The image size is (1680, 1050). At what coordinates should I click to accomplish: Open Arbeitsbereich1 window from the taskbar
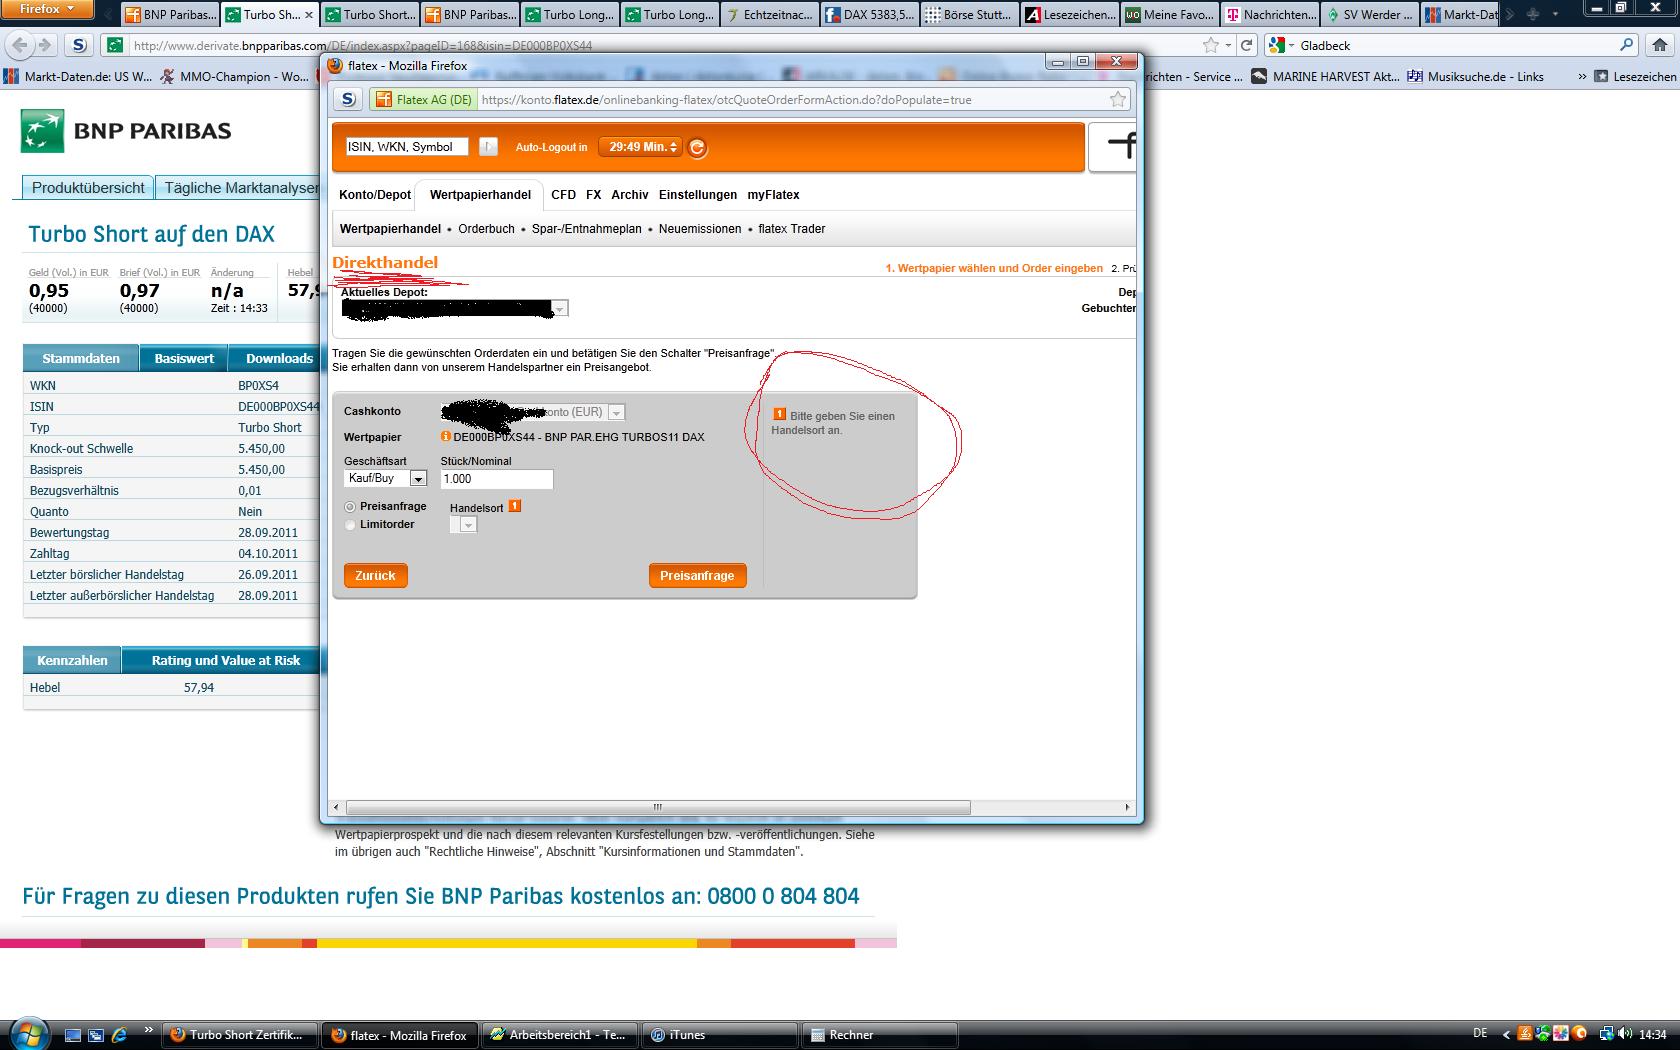pyautogui.click(x=559, y=1035)
